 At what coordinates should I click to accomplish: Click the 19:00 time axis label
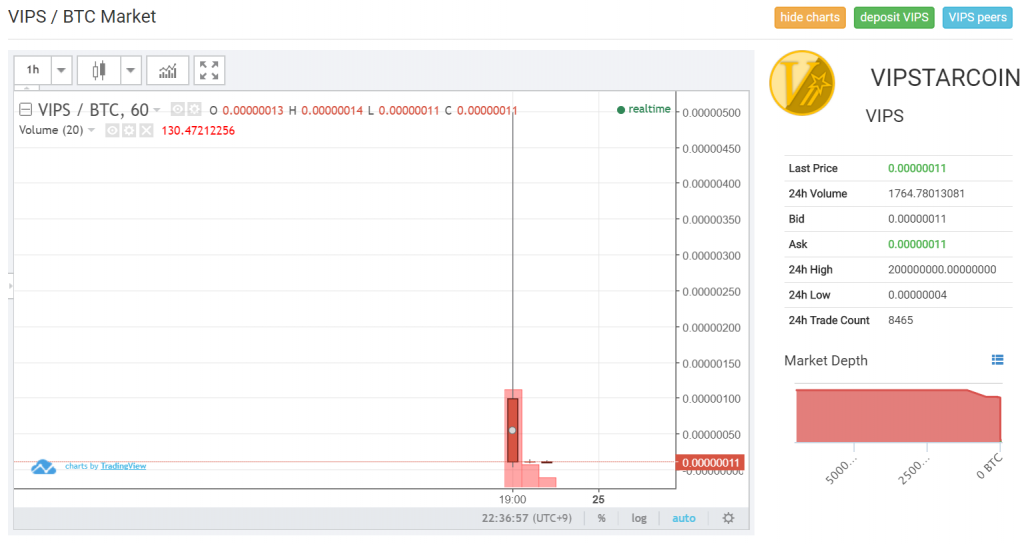point(512,500)
